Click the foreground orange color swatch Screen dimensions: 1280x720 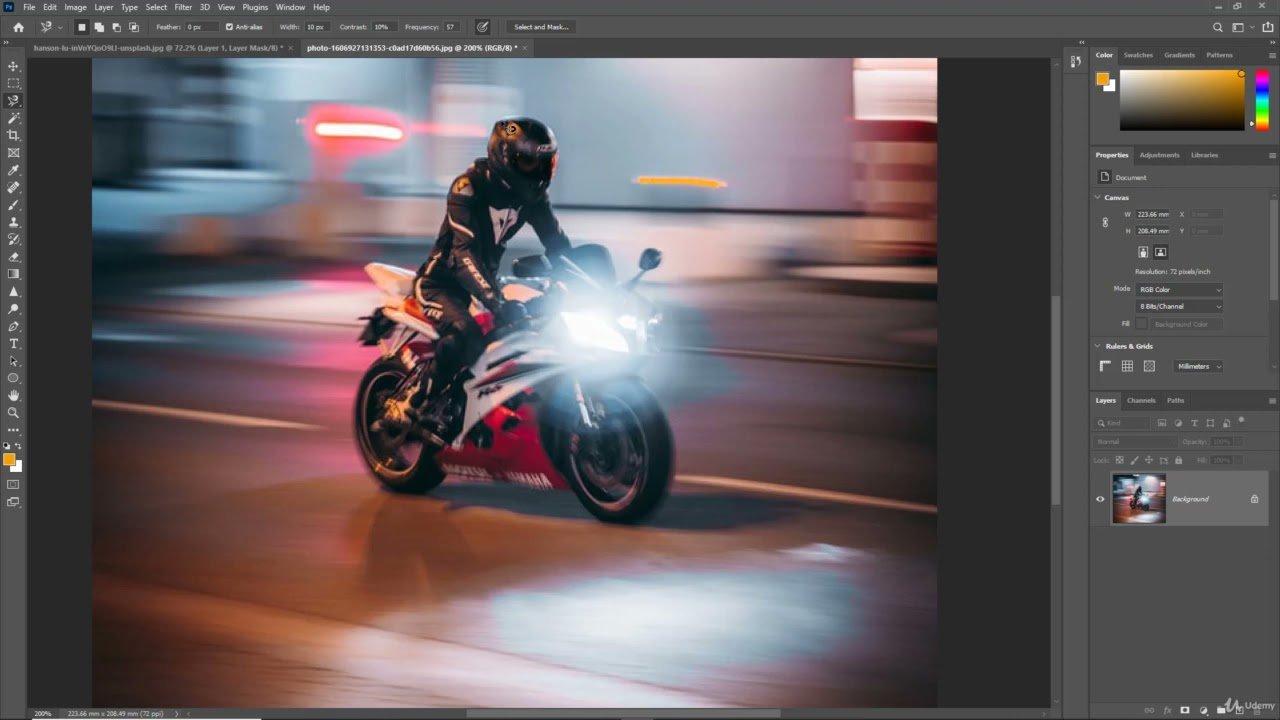9,459
